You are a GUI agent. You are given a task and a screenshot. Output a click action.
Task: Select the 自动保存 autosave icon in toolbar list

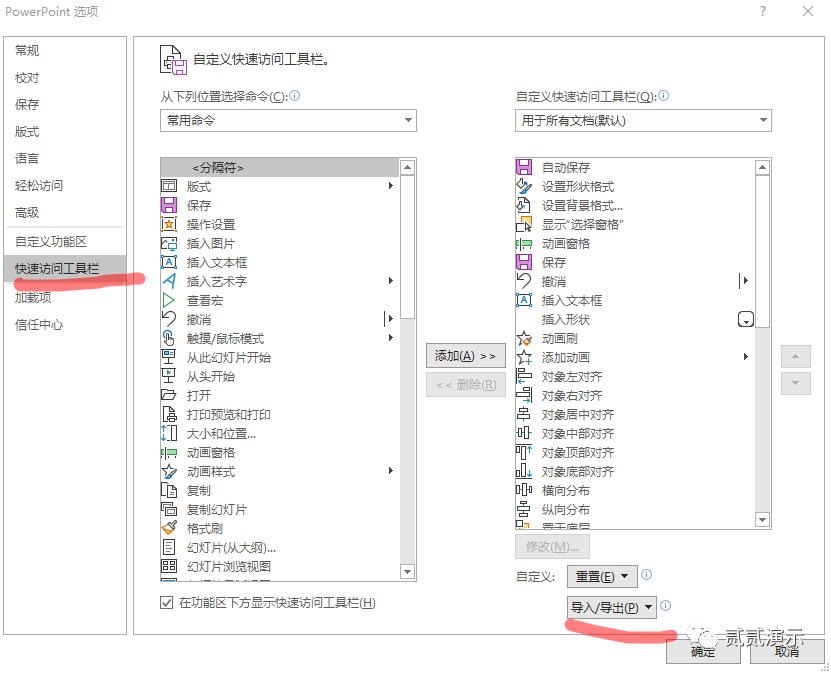pos(524,167)
